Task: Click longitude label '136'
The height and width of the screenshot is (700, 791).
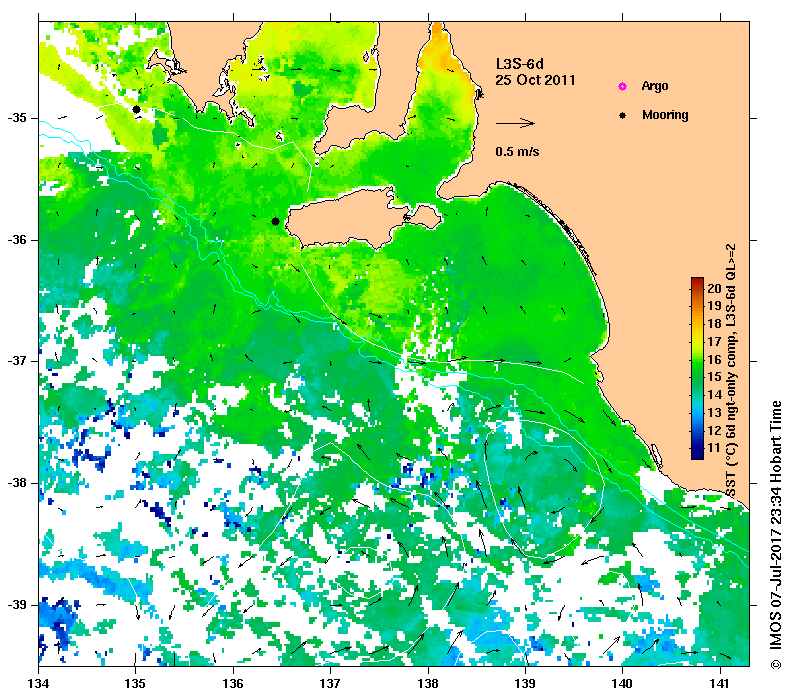Action: (x=233, y=683)
